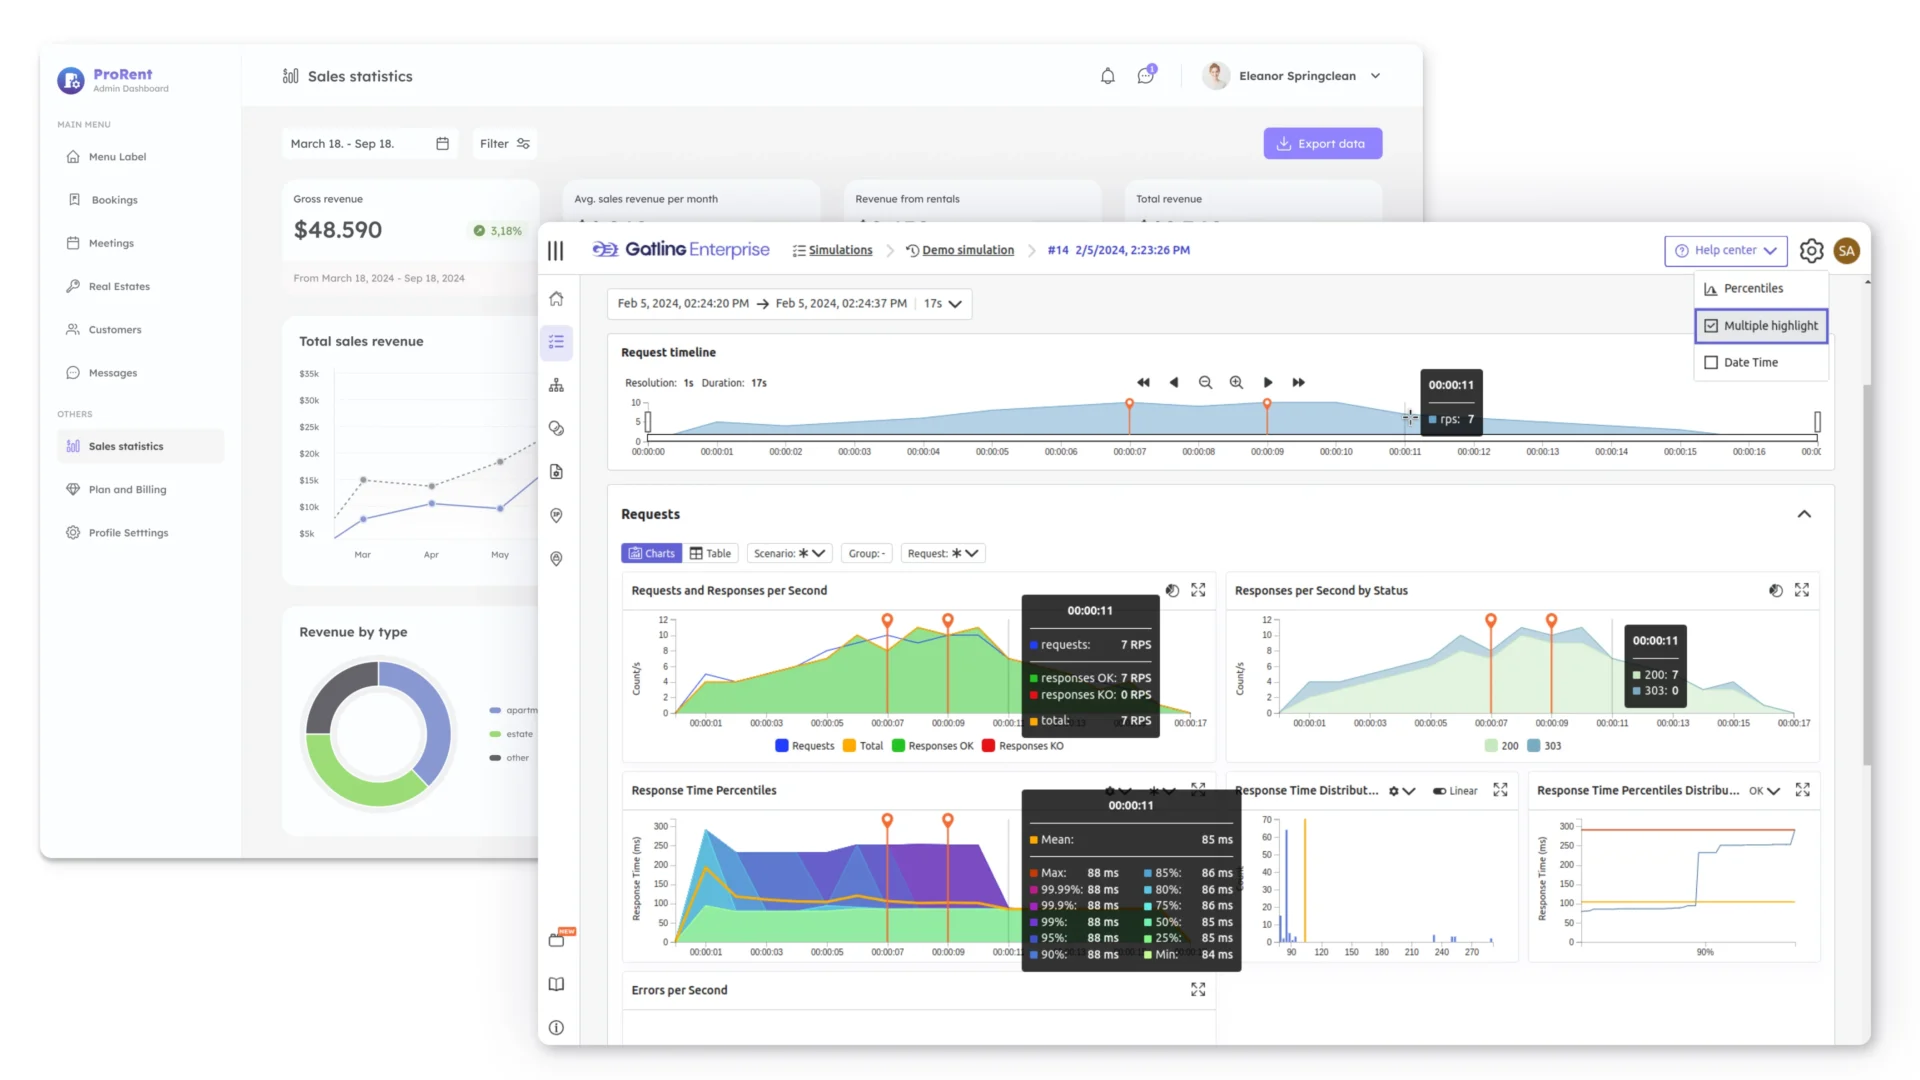Click the zoom-in magnifier on Request timeline

(1237, 382)
